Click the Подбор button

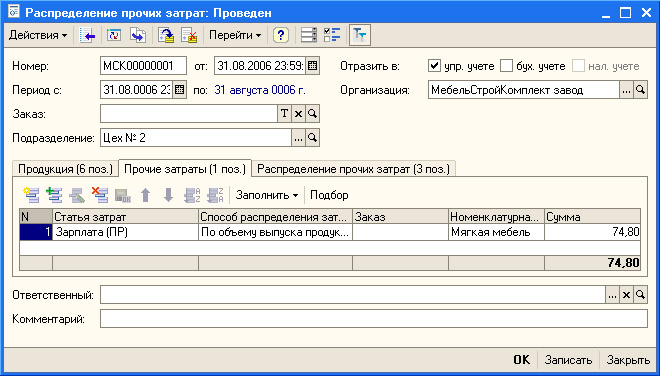(329, 195)
